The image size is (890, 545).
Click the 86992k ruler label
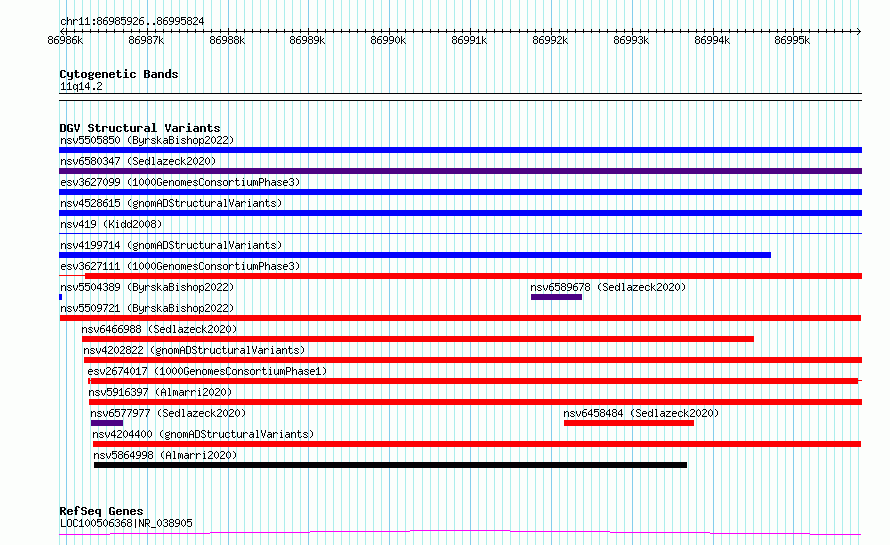[x=550, y=40]
